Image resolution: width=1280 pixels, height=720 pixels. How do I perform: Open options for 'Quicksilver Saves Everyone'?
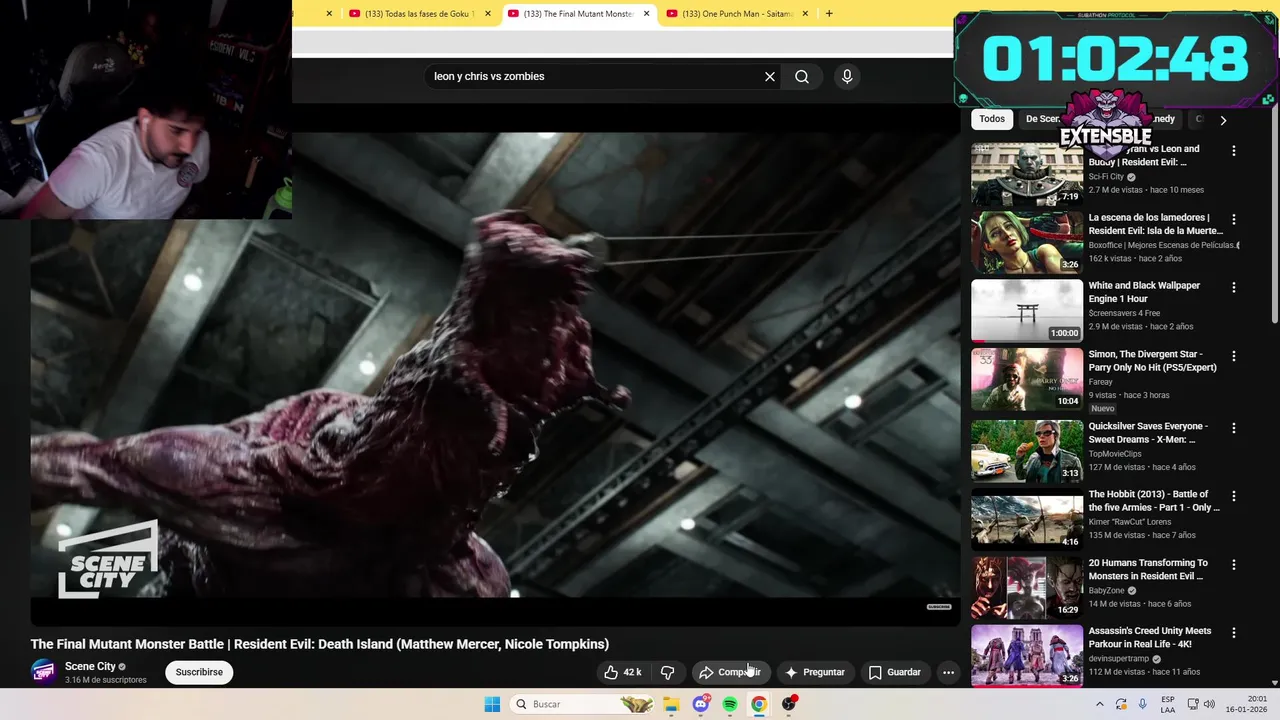[1233, 428]
